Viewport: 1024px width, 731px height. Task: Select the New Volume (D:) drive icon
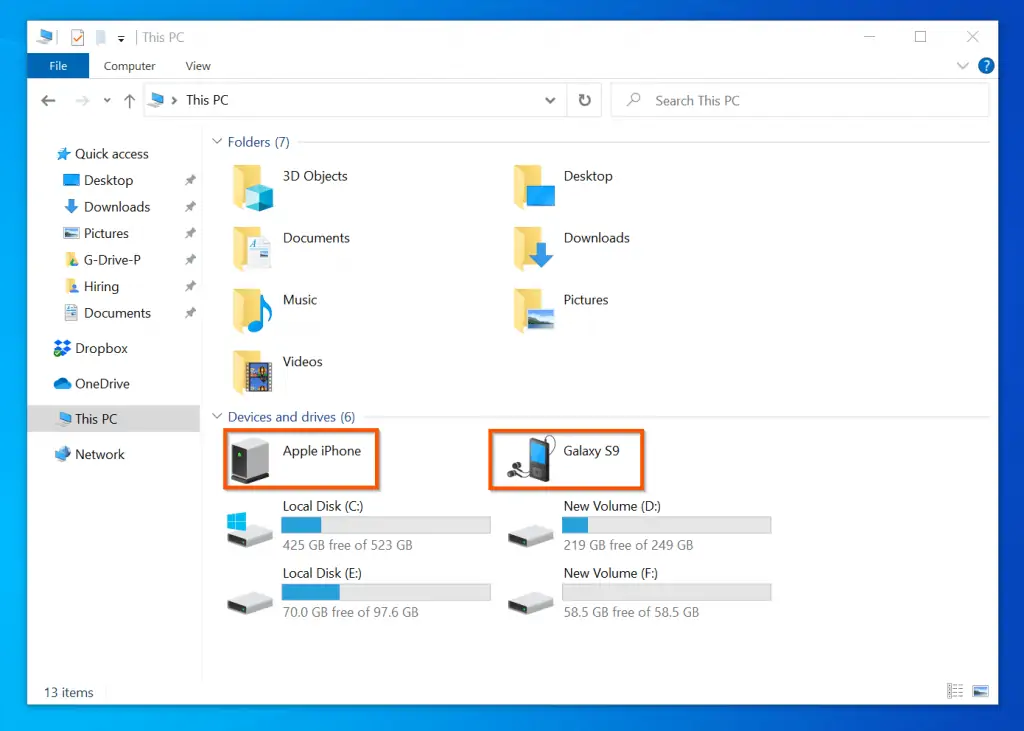point(530,536)
